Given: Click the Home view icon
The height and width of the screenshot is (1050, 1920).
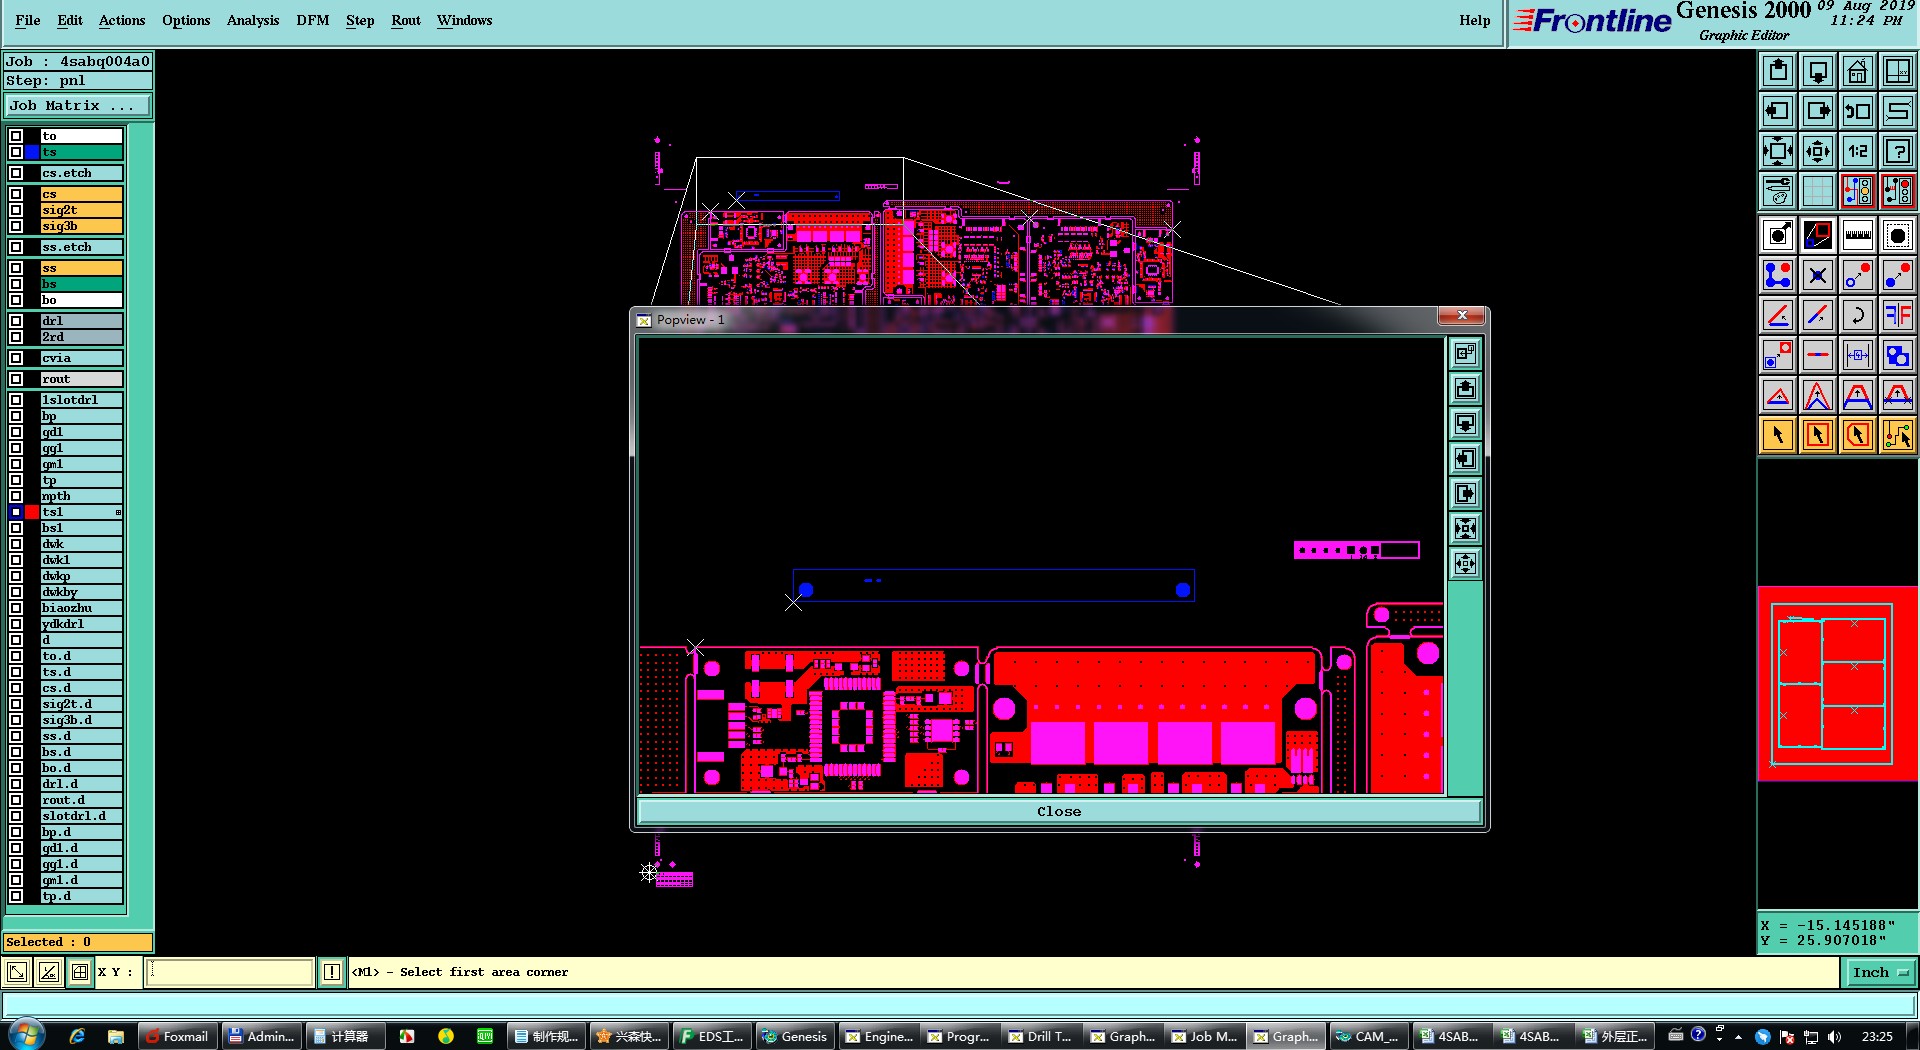Looking at the screenshot, I should pos(1858,71).
